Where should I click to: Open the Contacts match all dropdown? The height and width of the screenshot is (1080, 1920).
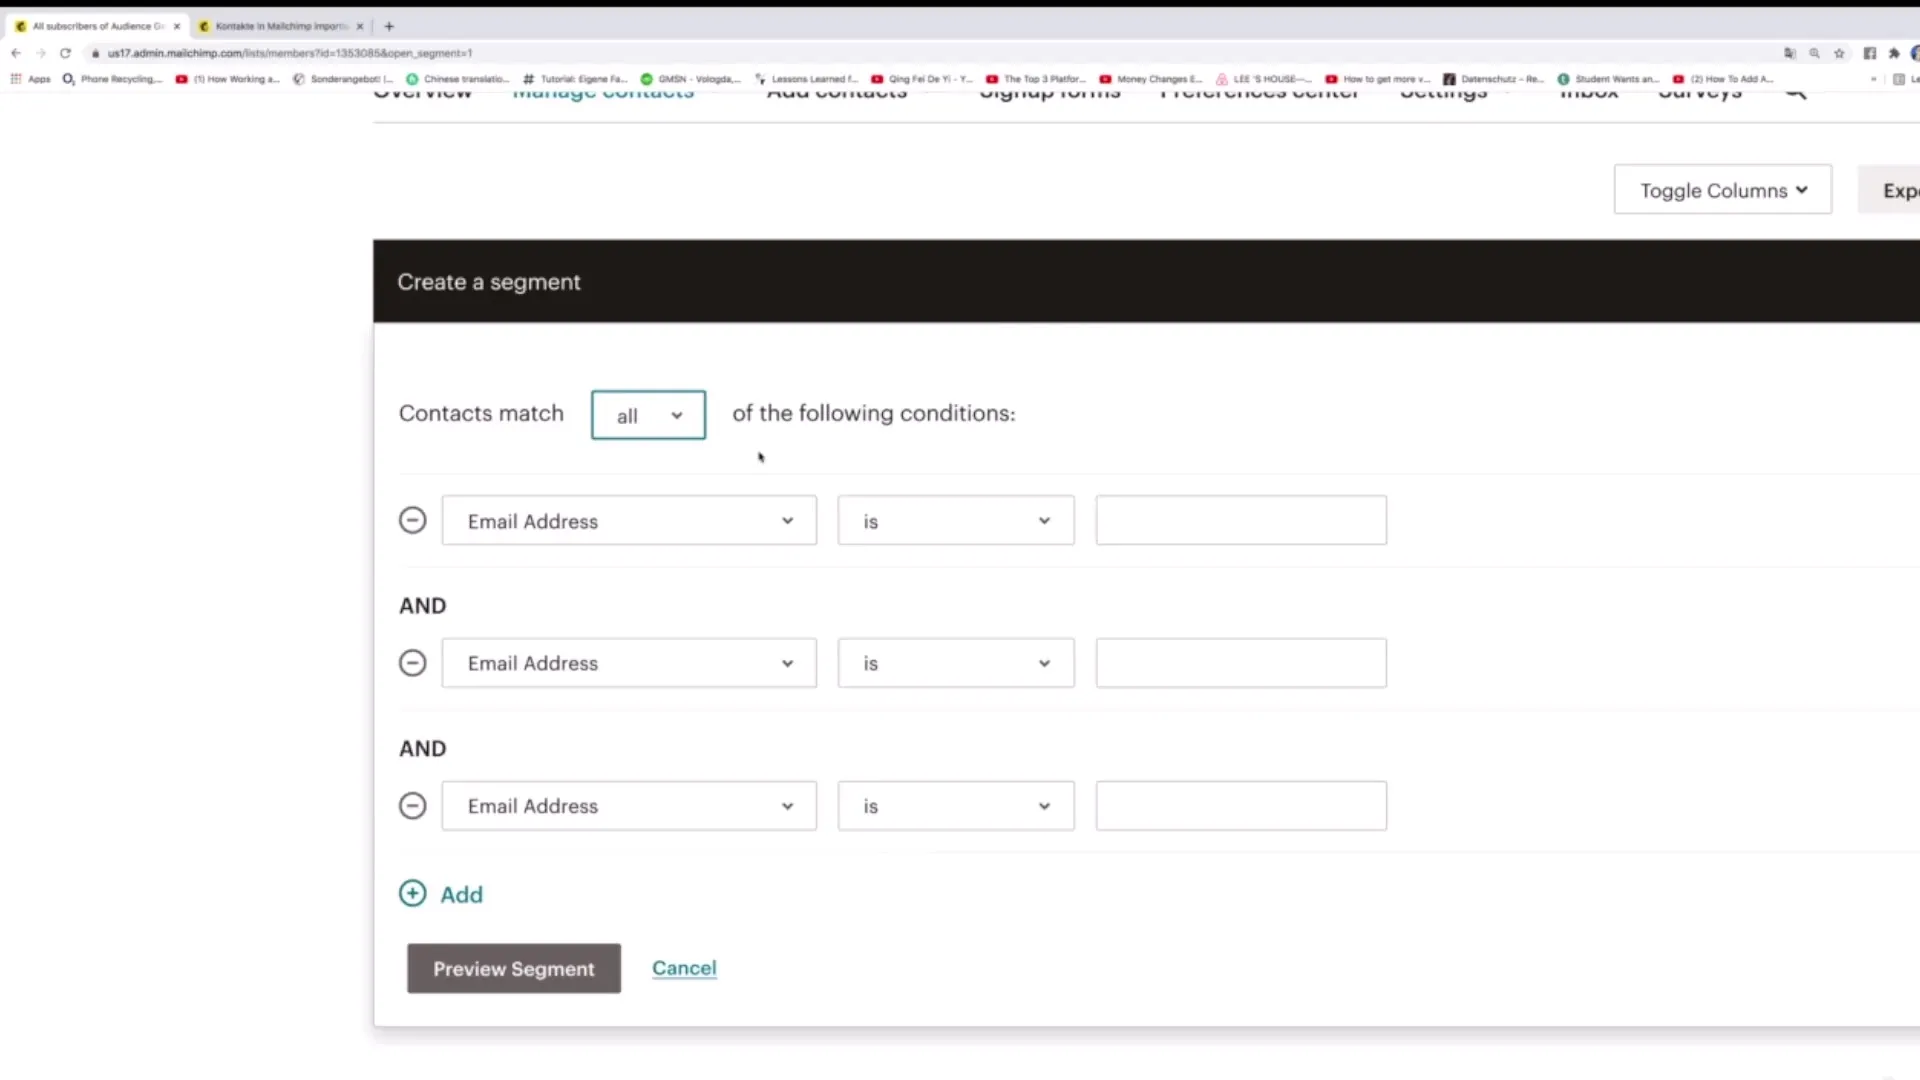648,415
